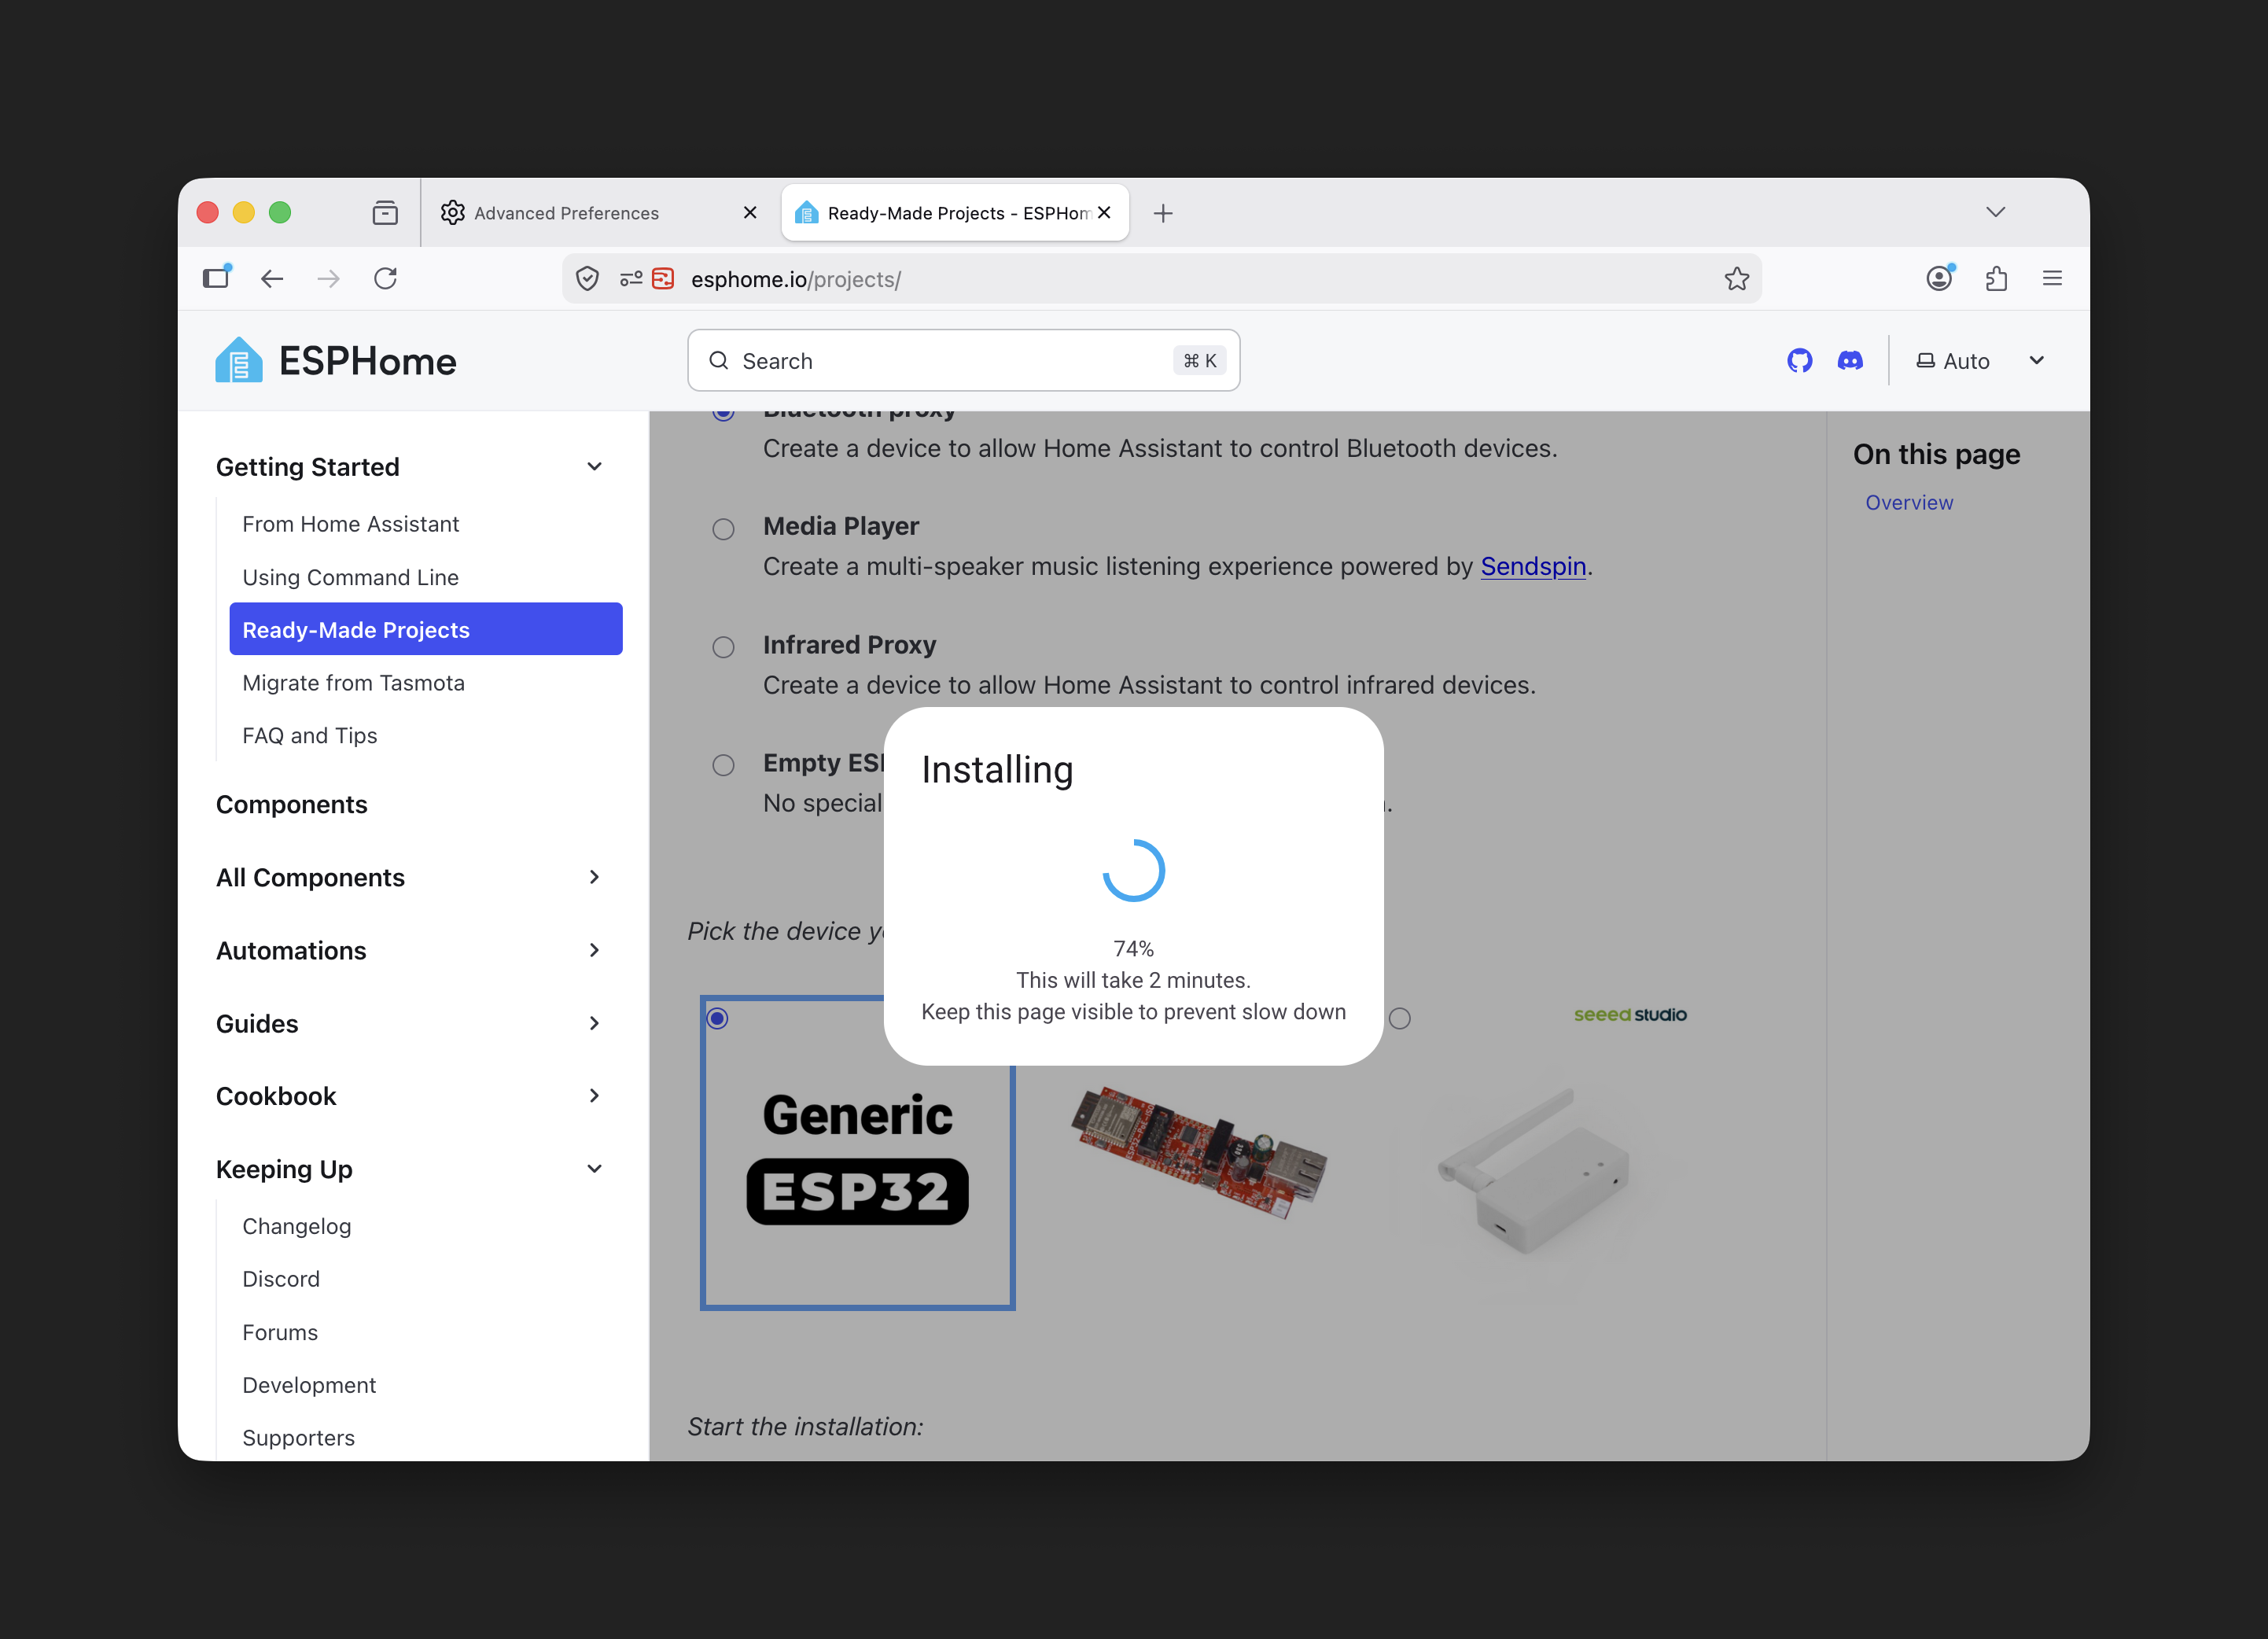
Task: Click the Firefox account avatar icon
Action: coord(1939,279)
